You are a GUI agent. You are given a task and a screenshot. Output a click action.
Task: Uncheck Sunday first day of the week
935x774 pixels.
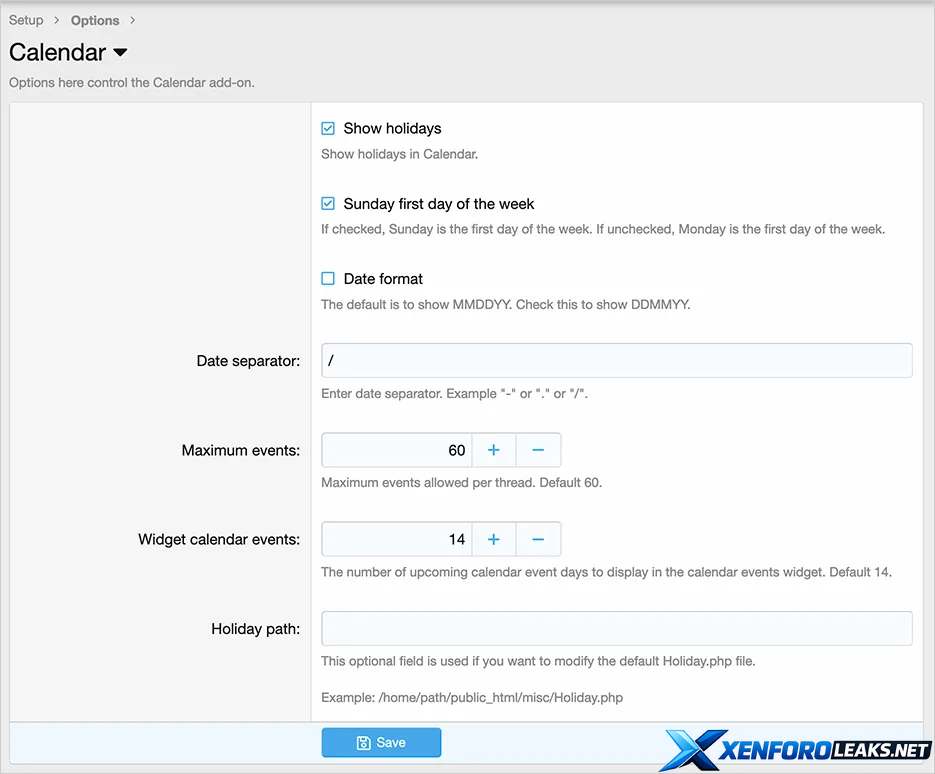pos(328,203)
